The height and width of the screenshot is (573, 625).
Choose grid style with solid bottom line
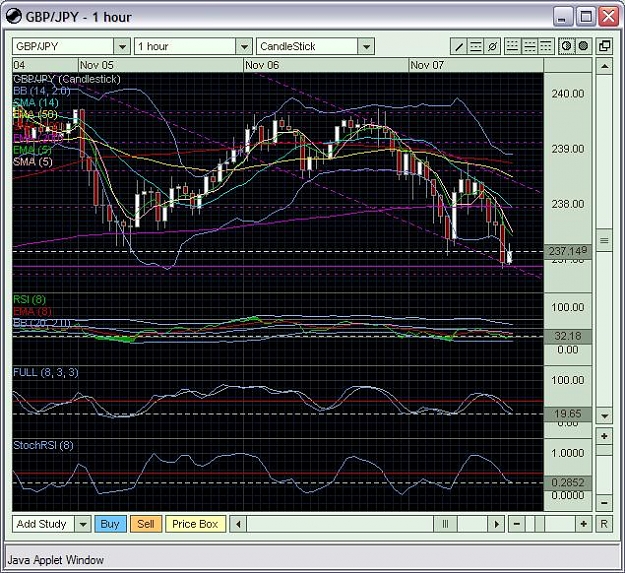[512, 47]
